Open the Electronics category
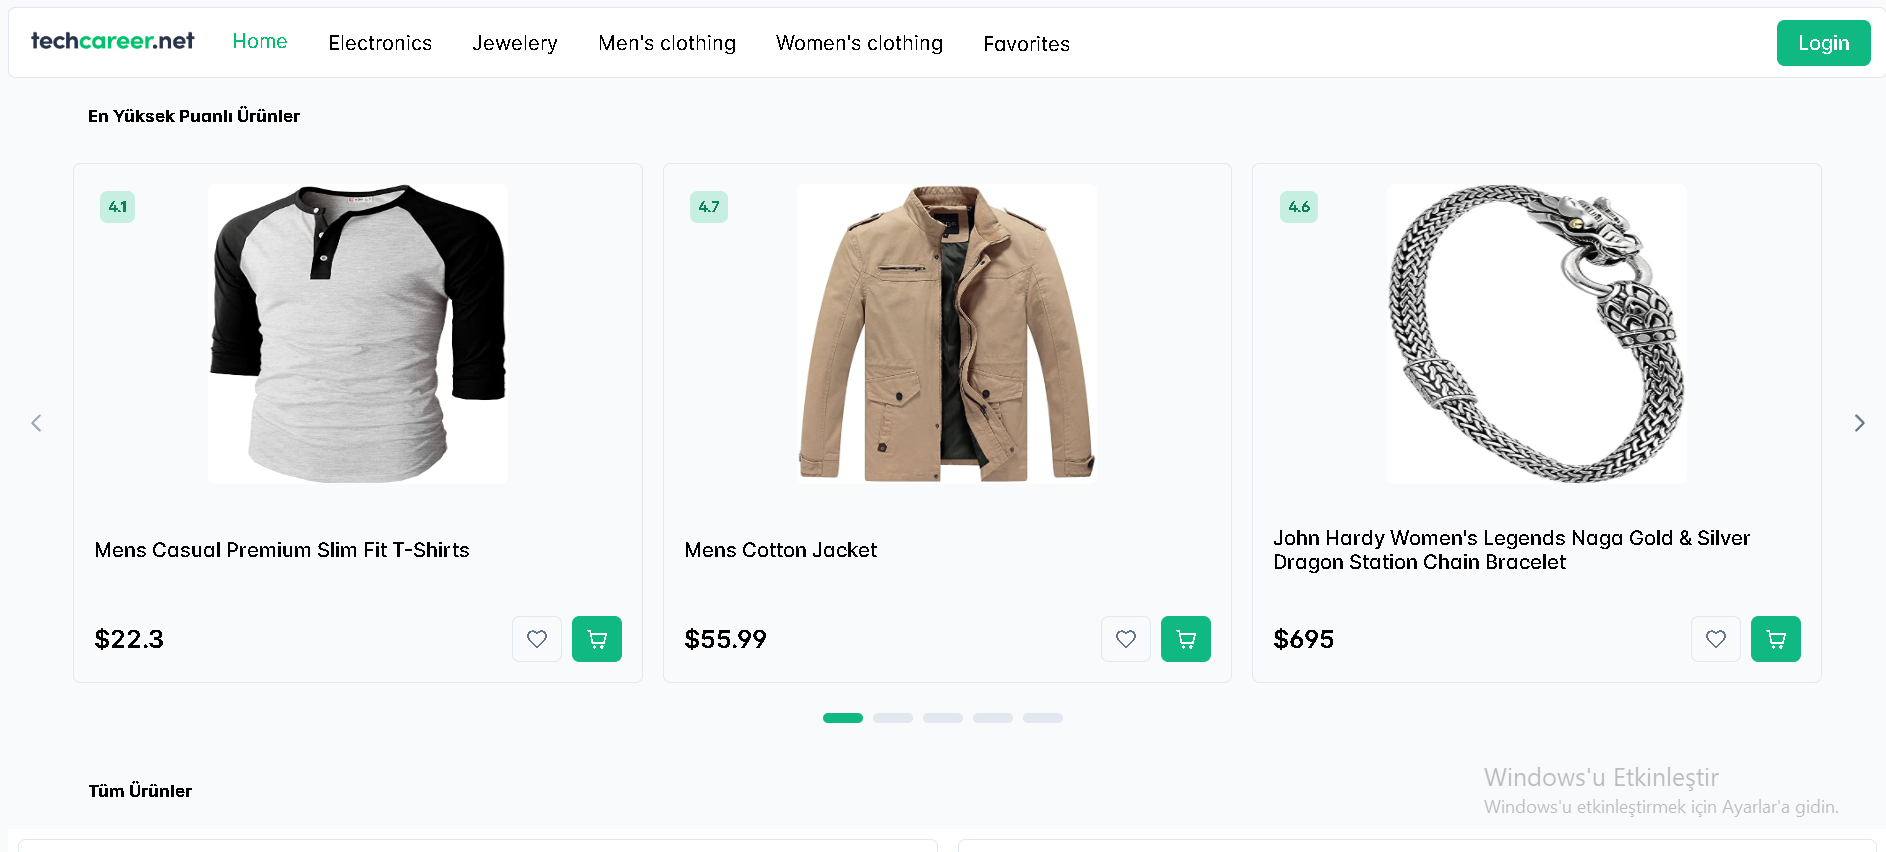 (380, 43)
